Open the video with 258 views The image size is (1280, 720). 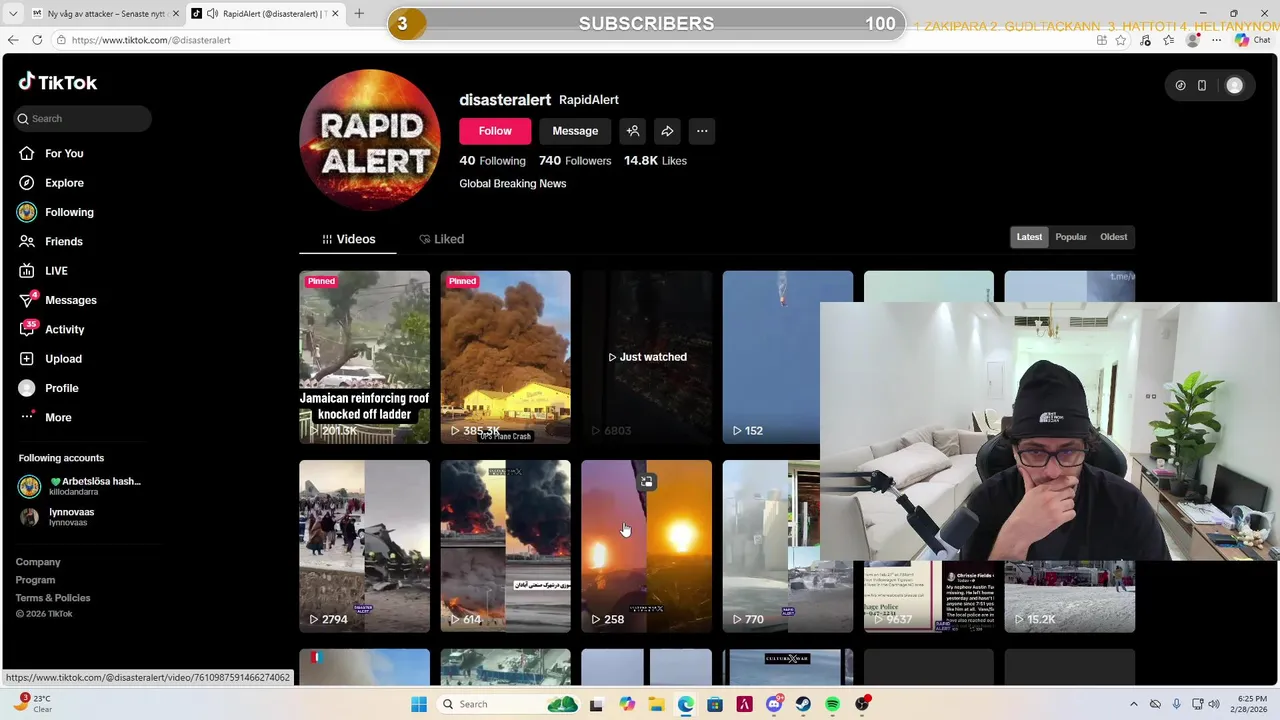click(x=647, y=546)
